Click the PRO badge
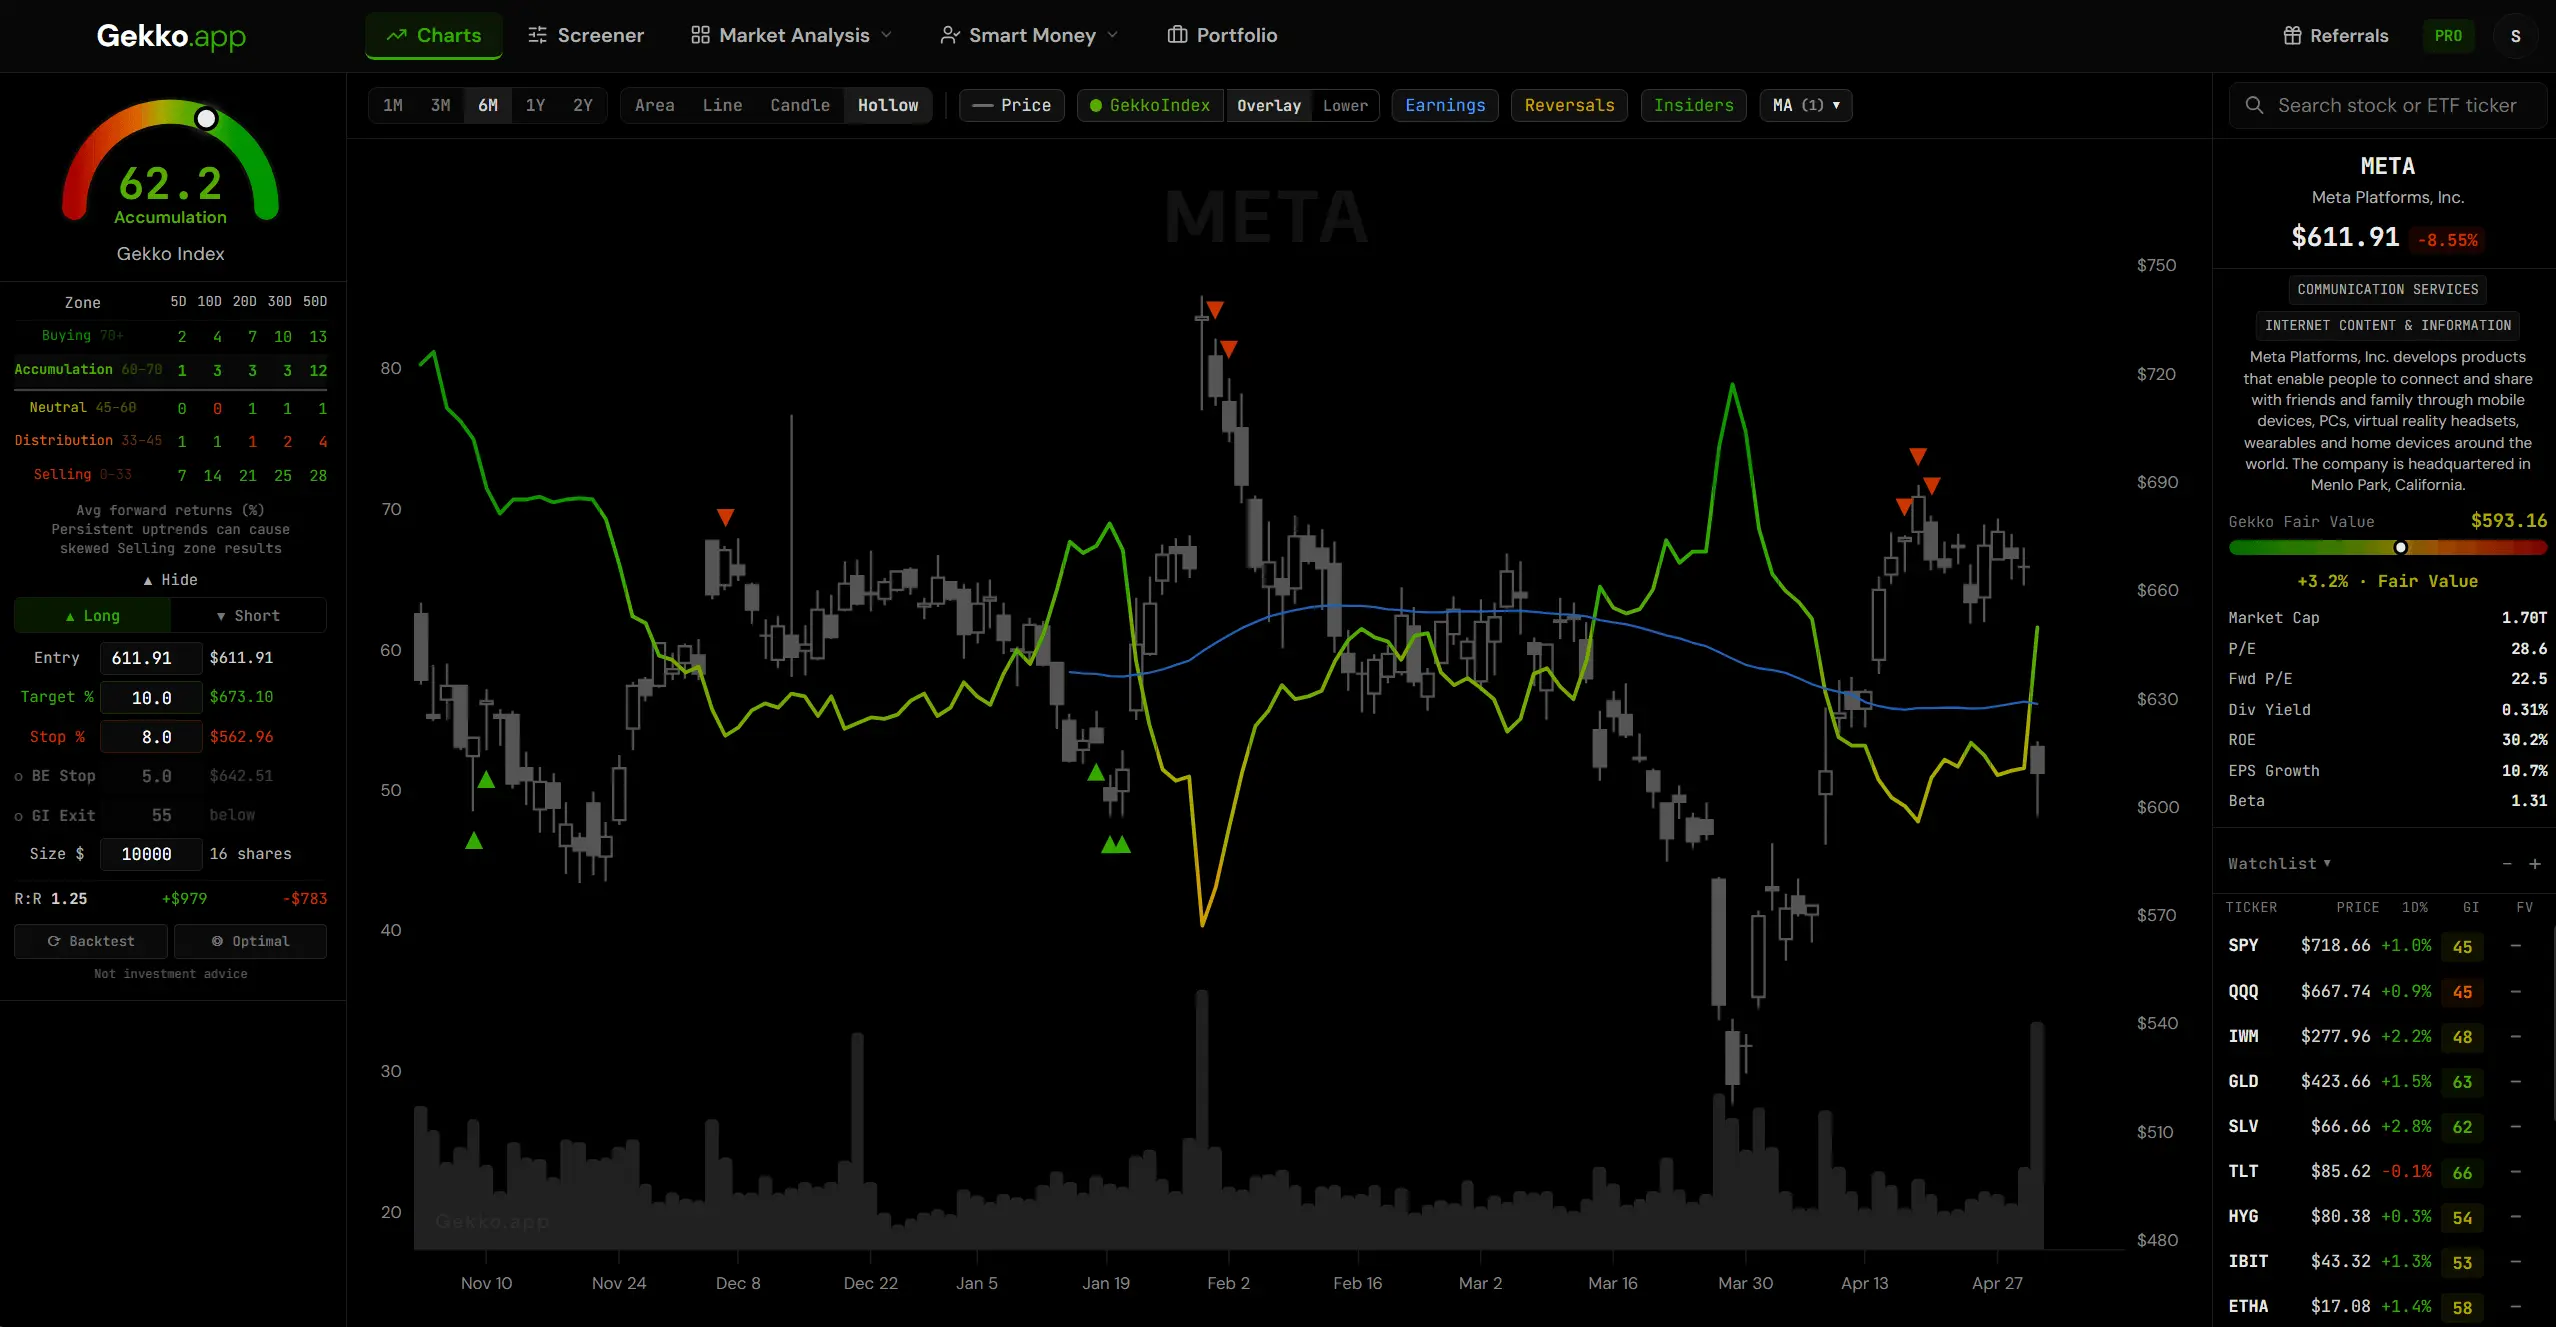2556x1327 pixels. [x=2448, y=36]
